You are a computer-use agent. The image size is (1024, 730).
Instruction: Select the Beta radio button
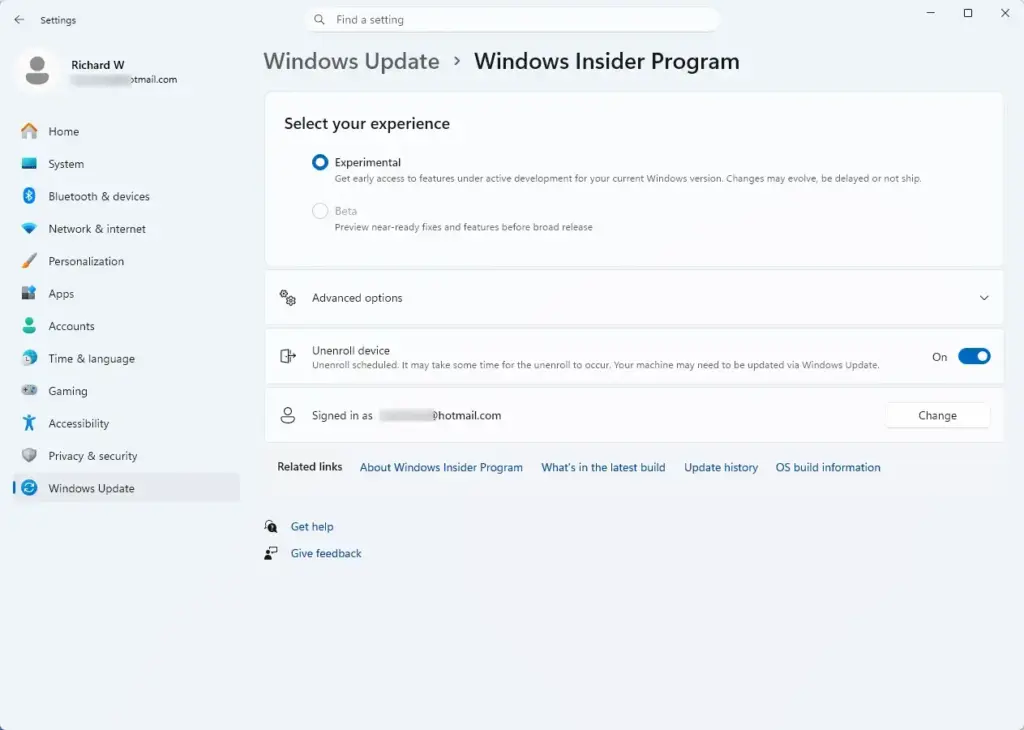pyautogui.click(x=320, y=211)
